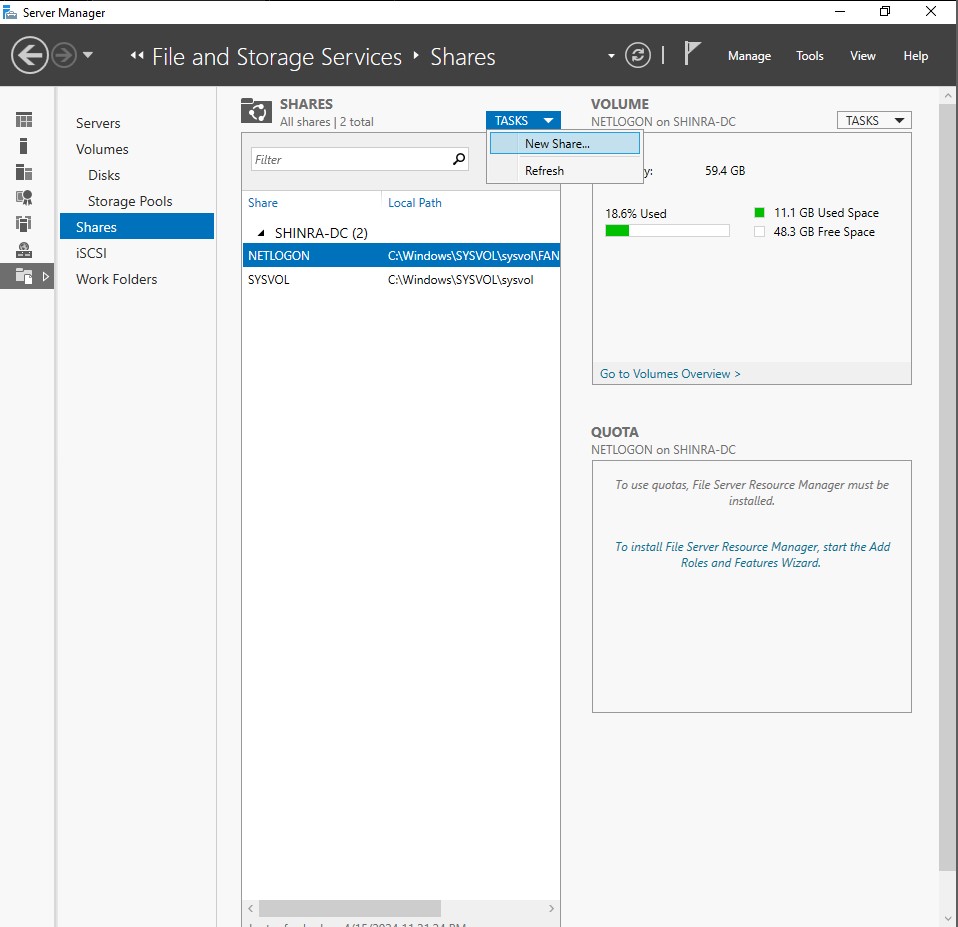Follow the Go to Volumes Overview link
Image resolution: width=958 pixels, height=927 pixels.
(x=670, y=373)
